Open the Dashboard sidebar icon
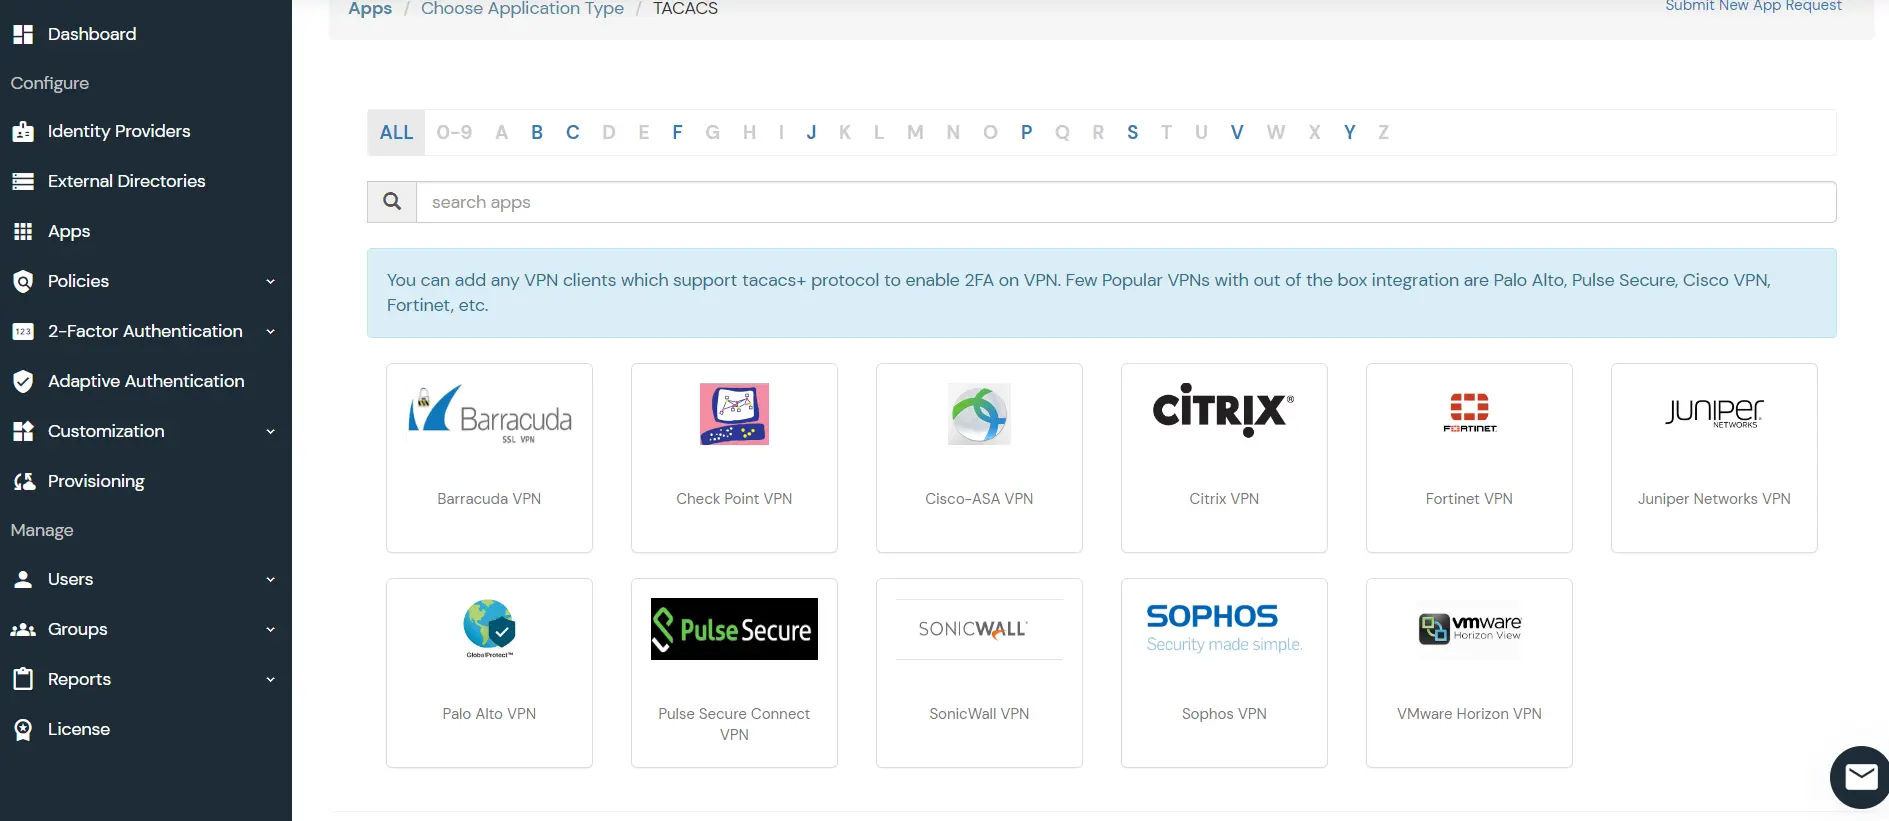The image size is (1889, 821). tap(23, 34)
